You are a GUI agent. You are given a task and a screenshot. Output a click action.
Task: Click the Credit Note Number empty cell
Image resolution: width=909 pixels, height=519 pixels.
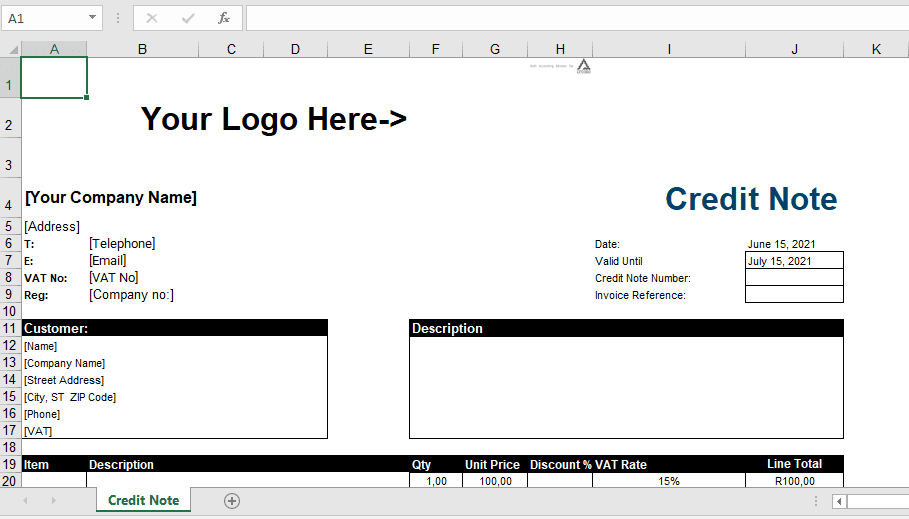(794, 278)
